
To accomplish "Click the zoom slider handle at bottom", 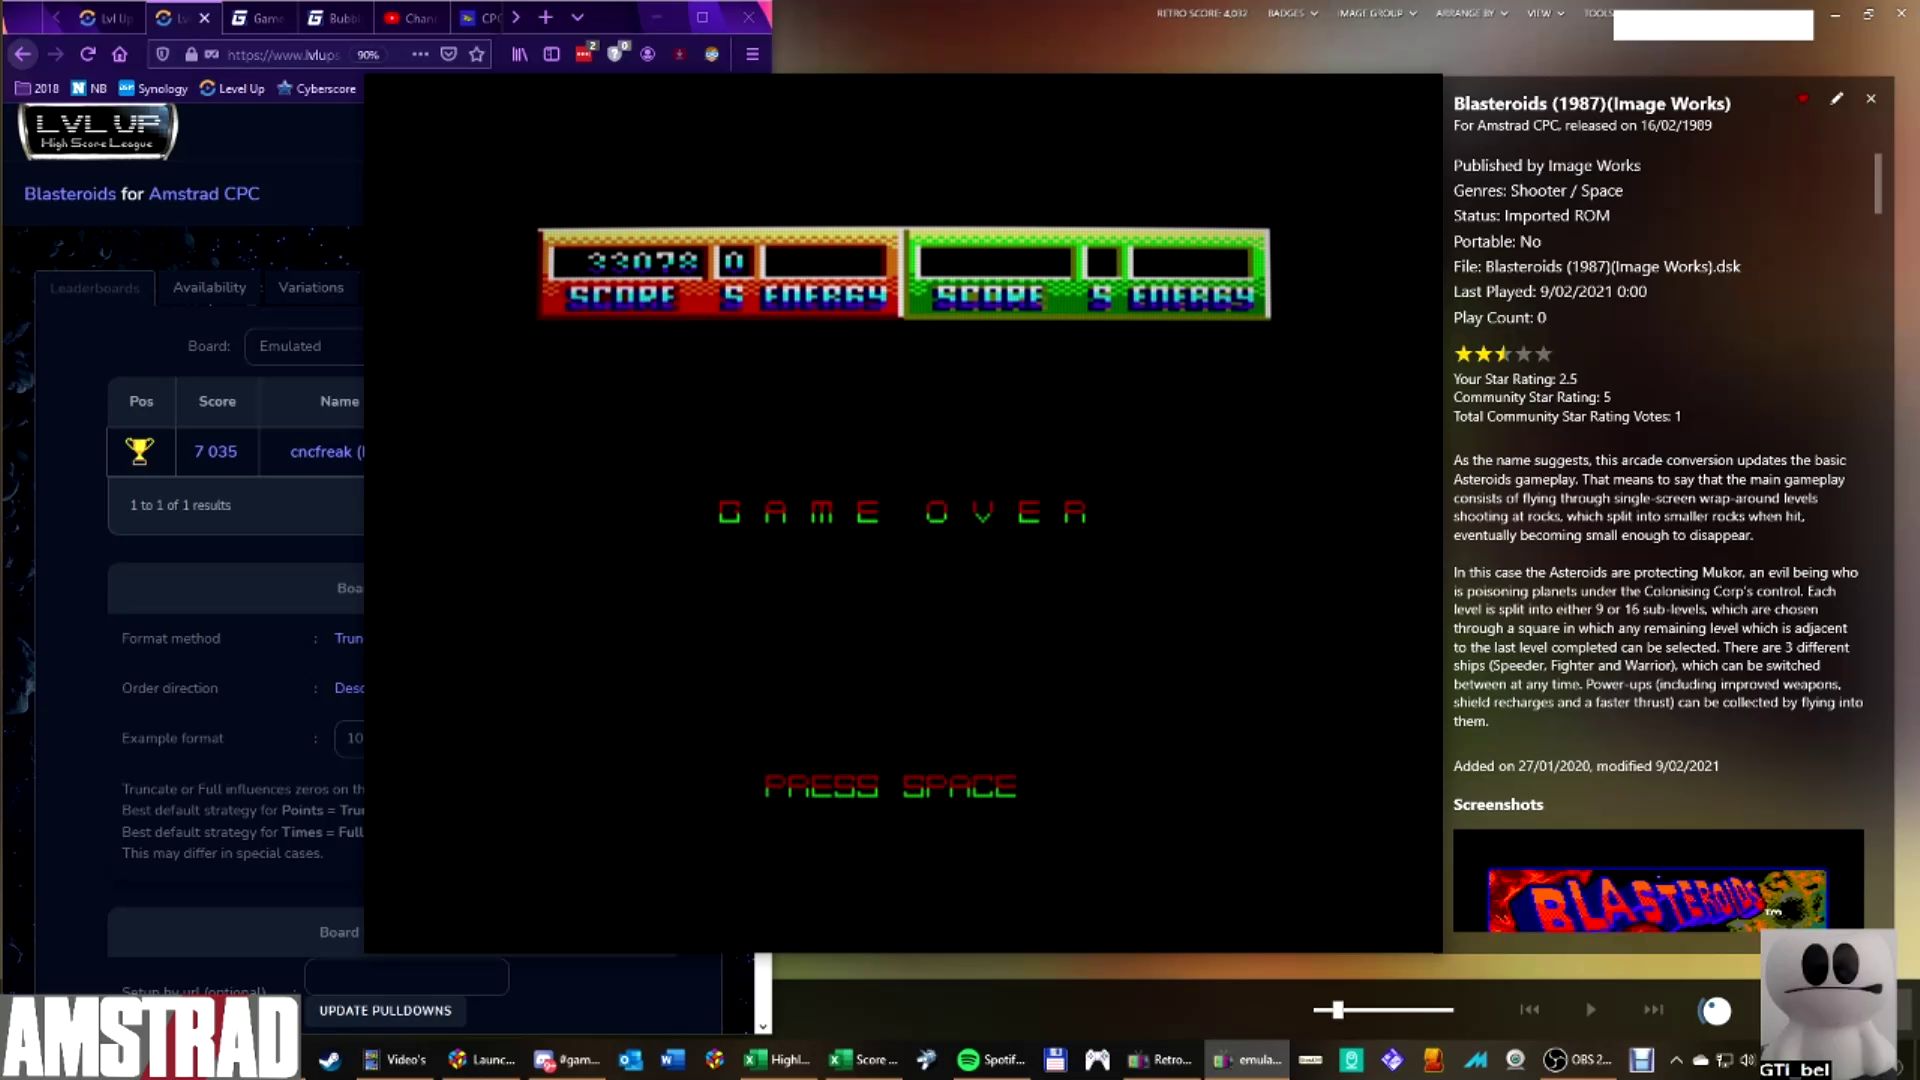I will (1337, 1010).
